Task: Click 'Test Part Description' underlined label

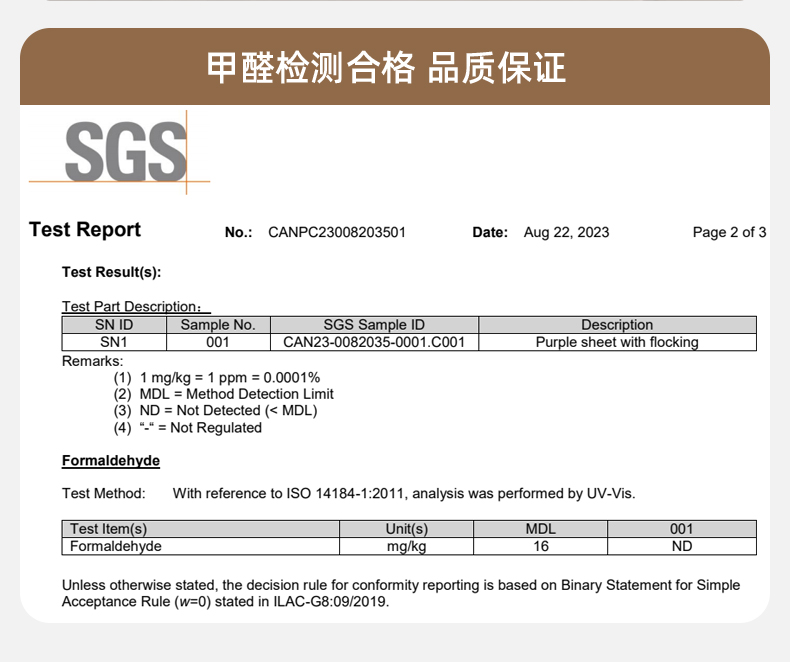Action: 136,306
